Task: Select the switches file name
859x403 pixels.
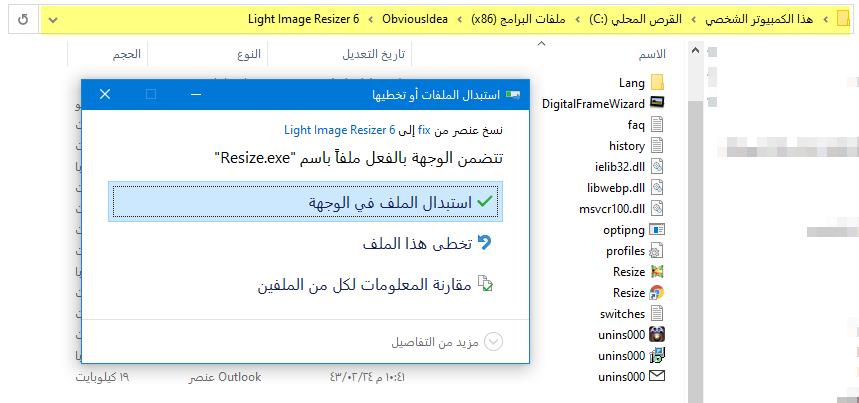Action: [x=622, y=314]
